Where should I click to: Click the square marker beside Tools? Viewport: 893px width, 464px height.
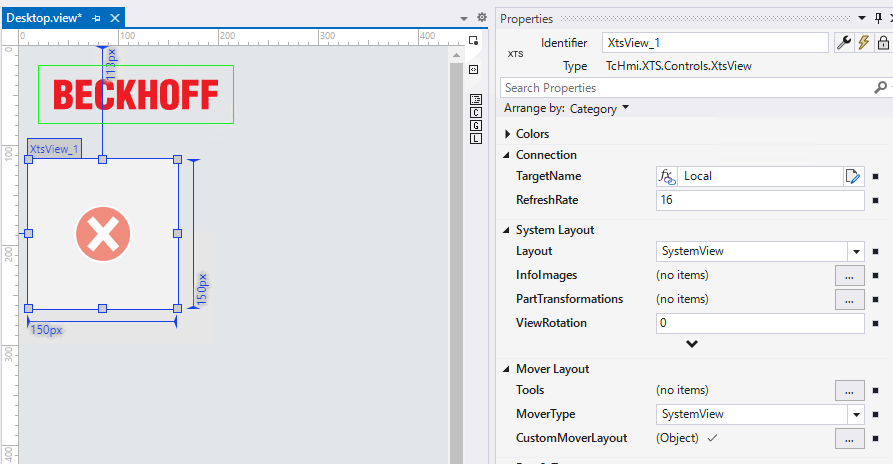pyautogui.click(x=876, y=391)
